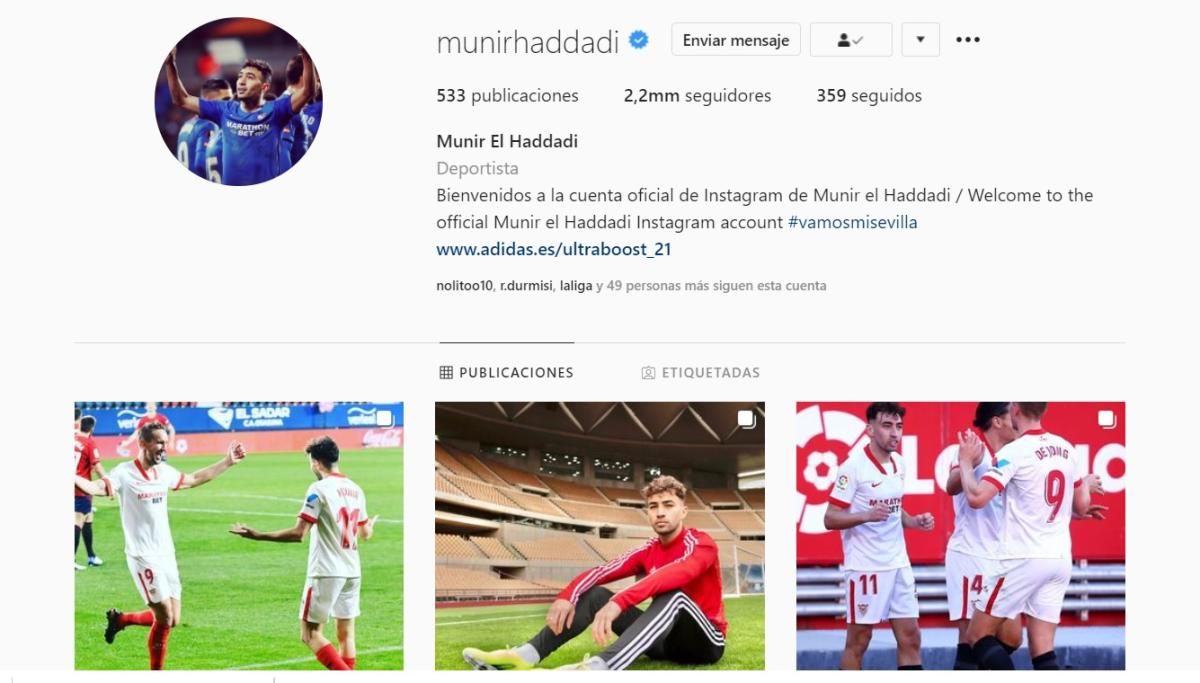Click the blue verified badge next to munirhaddadi
The image size is (1200, 683).
pyautogui.click(x=639, y=40)
